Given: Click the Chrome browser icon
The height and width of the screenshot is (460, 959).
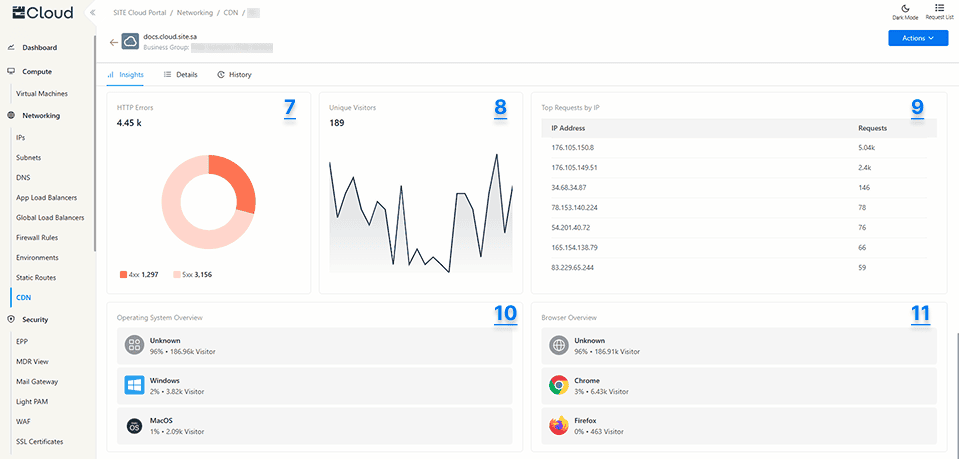Looking at the screenshot, I should (559, 386).
